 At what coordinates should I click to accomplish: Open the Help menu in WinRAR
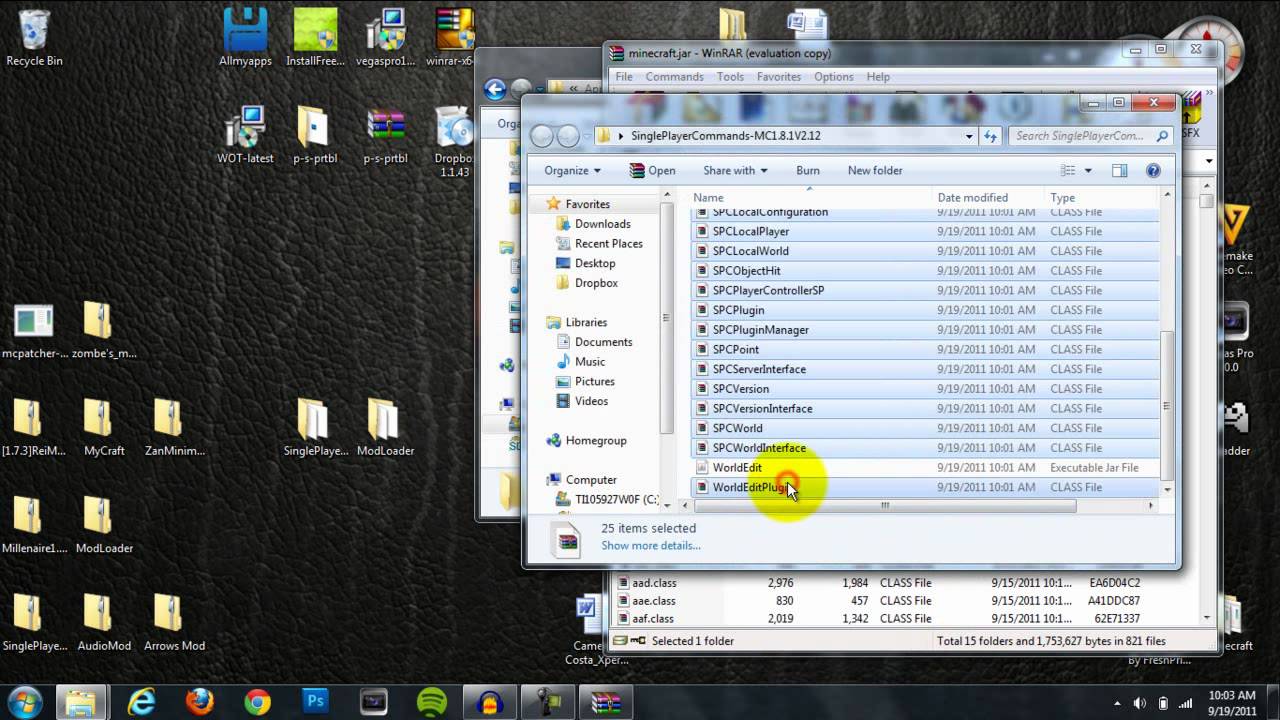[x=878, y=76]
